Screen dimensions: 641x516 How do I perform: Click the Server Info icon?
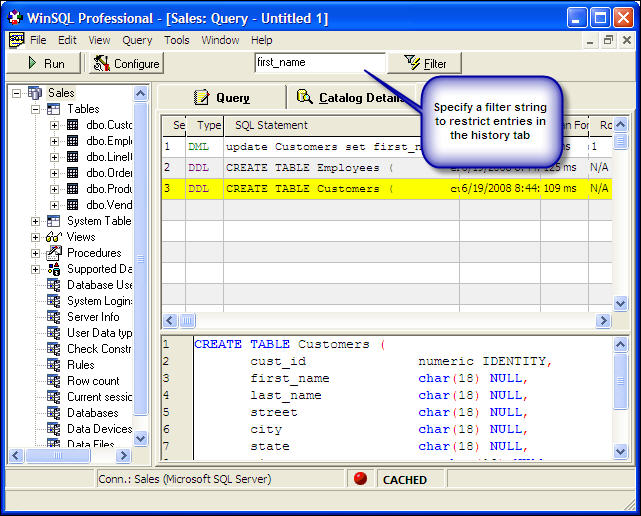click(x=54, y=316)
